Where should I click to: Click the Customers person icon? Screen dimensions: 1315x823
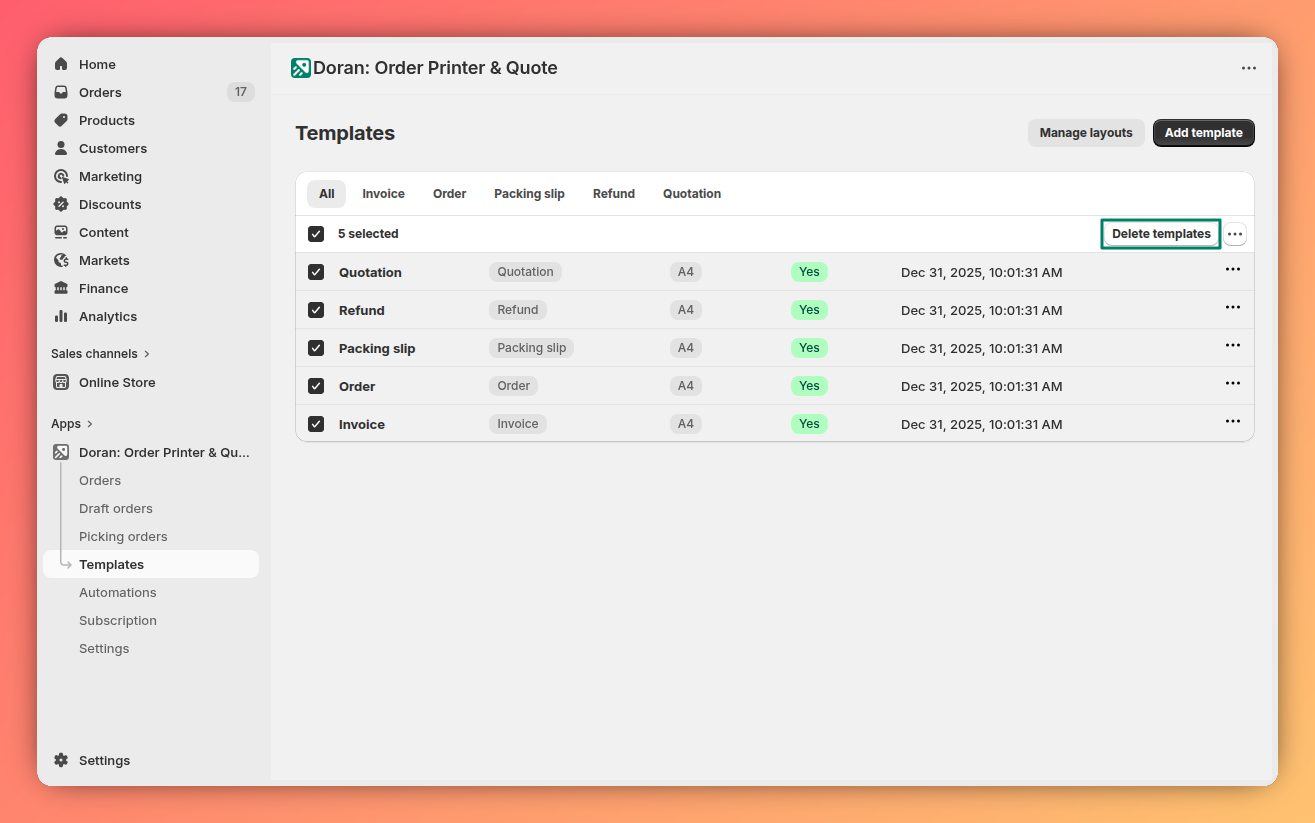[x=61, y=148]
